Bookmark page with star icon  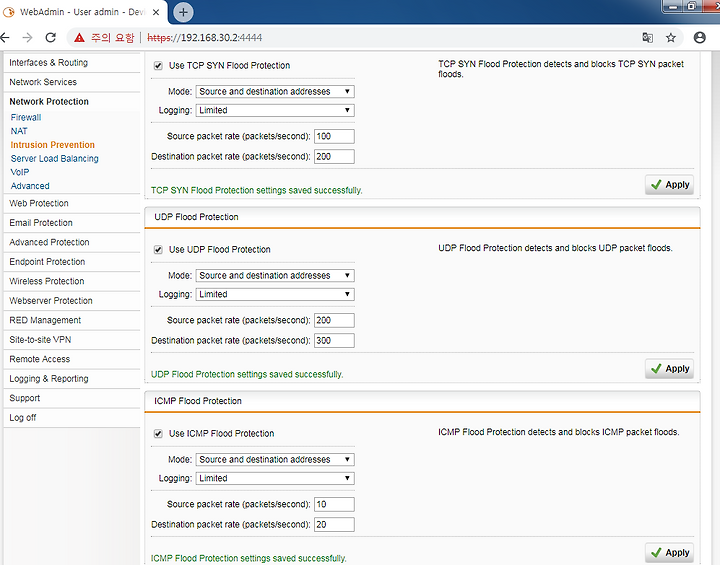(x=671, y=38)
